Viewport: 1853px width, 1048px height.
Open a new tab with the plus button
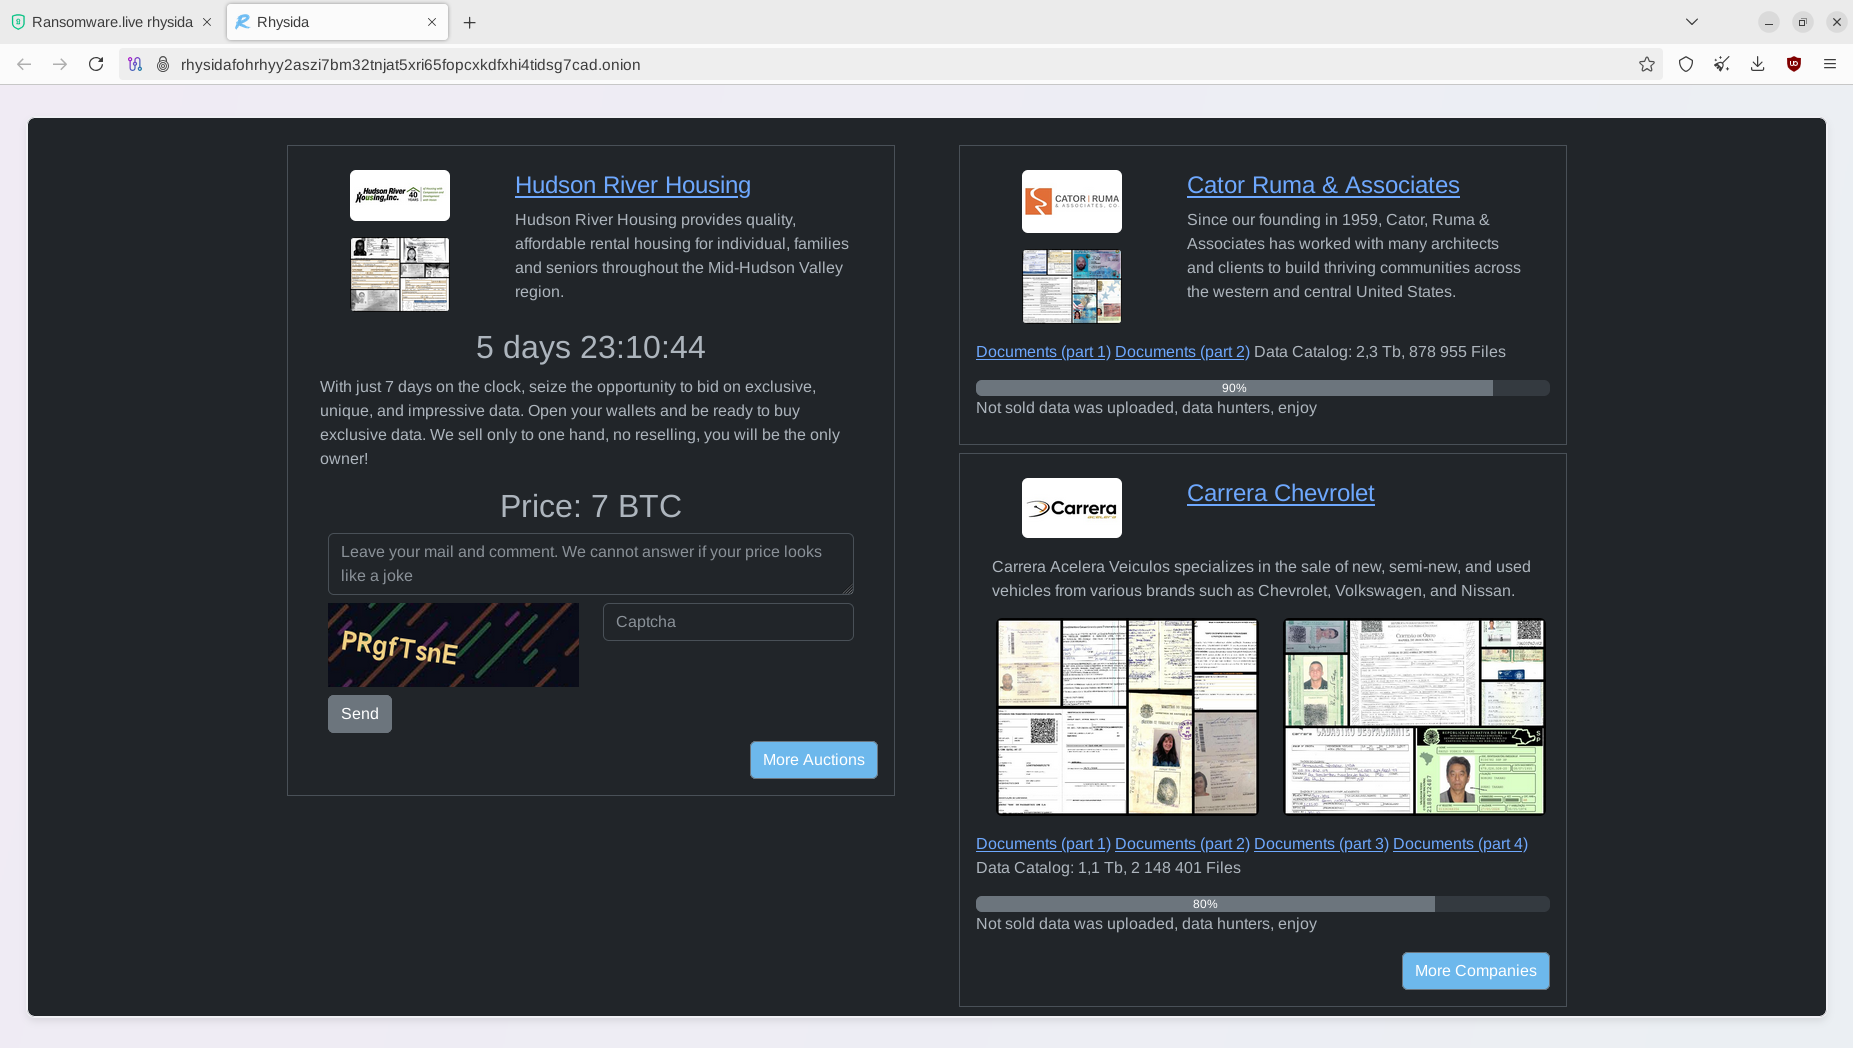click(x=470, y=21)
